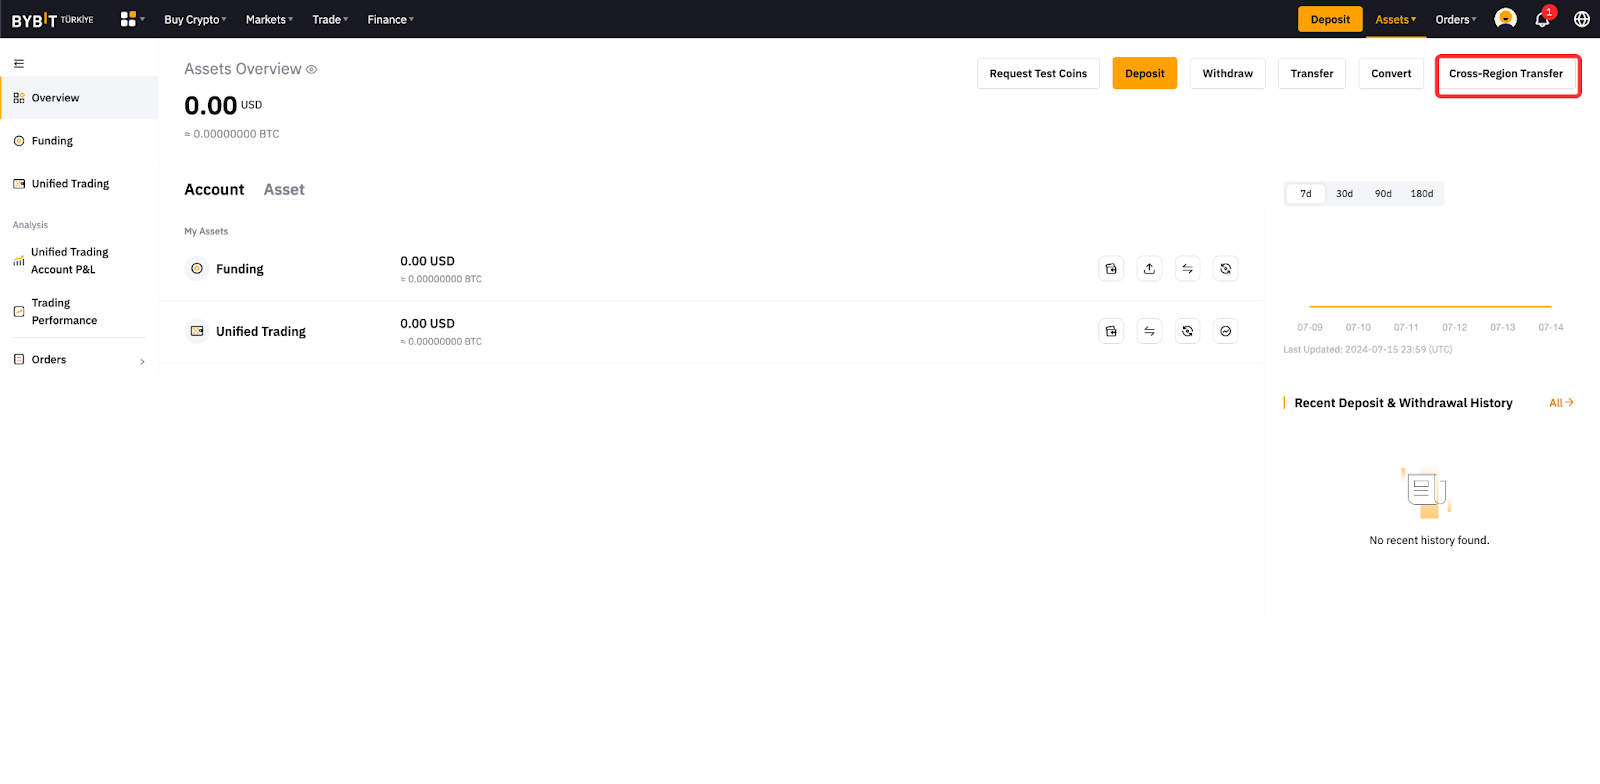Open All deposit and withdrawal history
1600x784 pixels.
(x=1560, y=403)
